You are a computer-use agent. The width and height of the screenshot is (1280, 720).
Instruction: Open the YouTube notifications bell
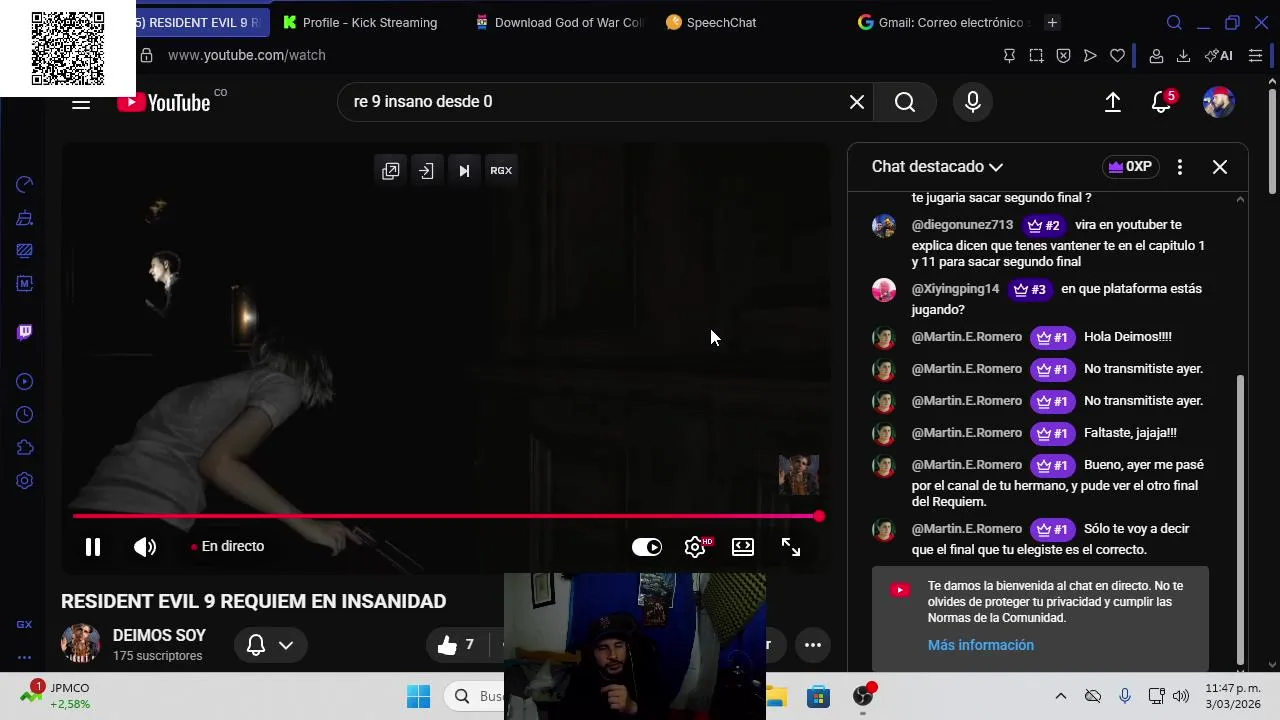pos(1161,102)
